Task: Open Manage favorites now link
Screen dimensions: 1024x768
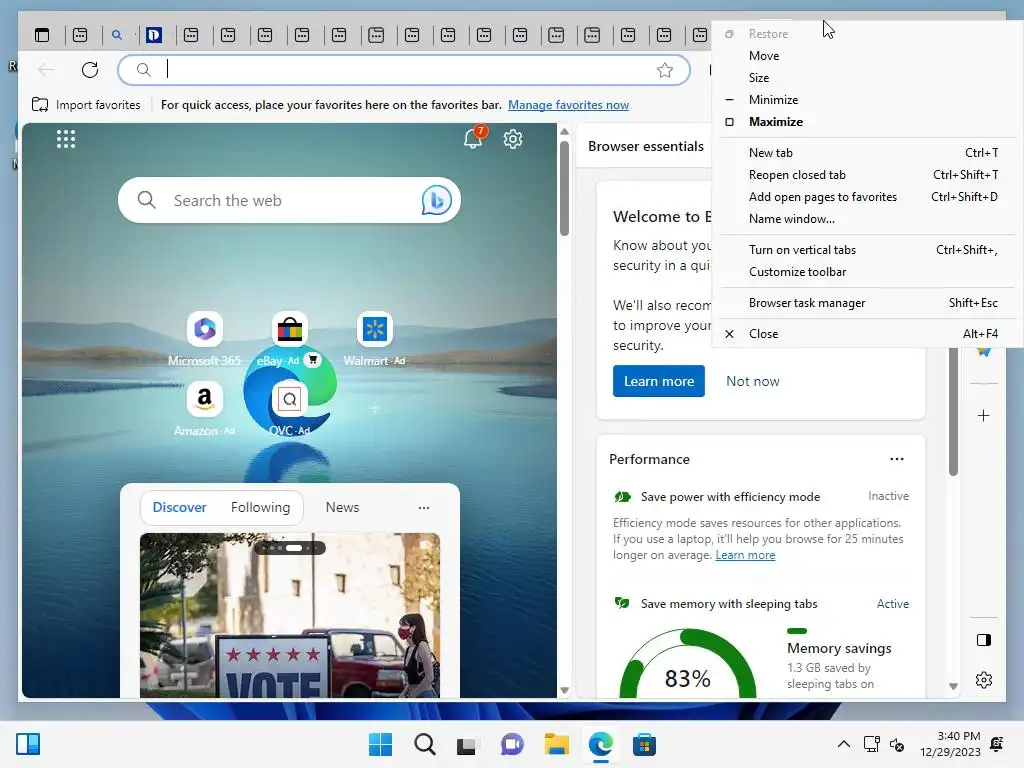Action: [x=568, y=104]
